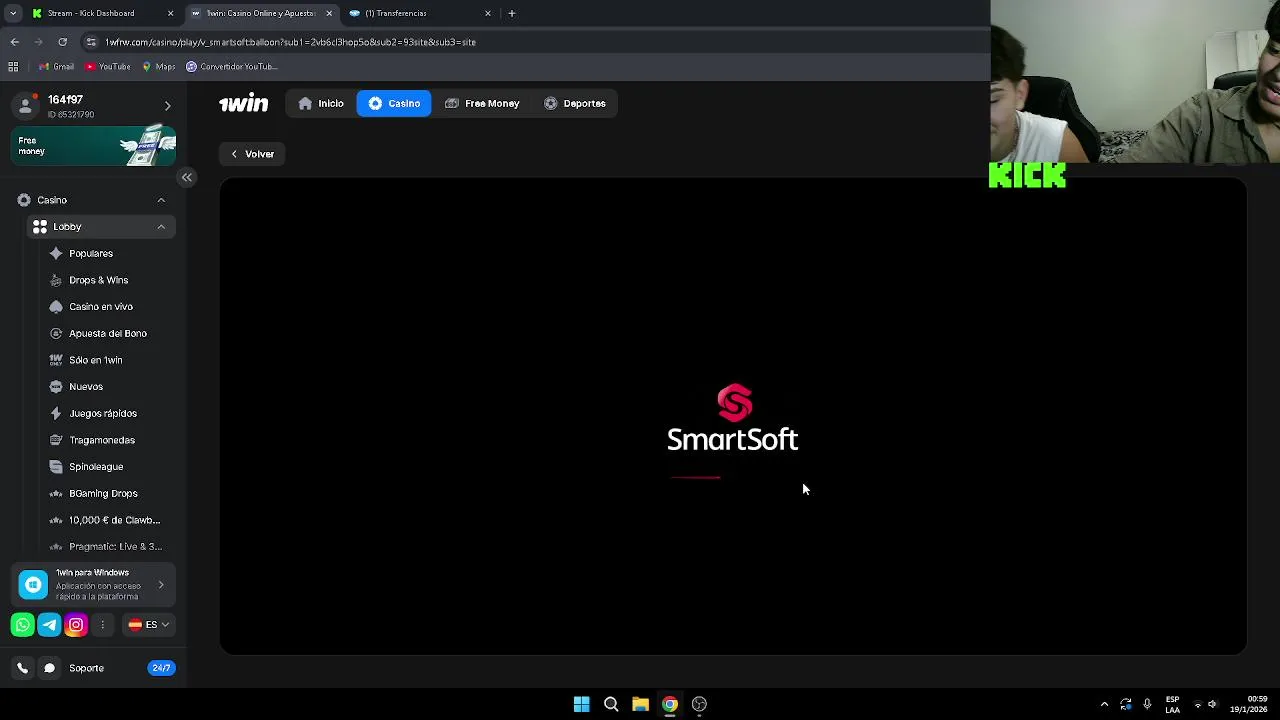Screen dimensions: 1280x720
Task: Open Pragmatic: Live & S... category
Action: coord(115,547)
